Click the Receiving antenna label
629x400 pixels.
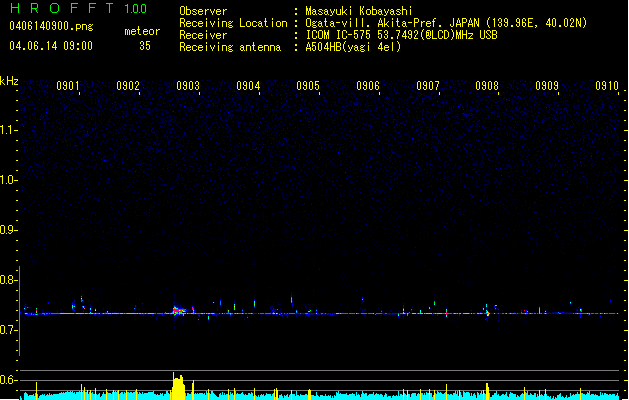click(230, 47)
